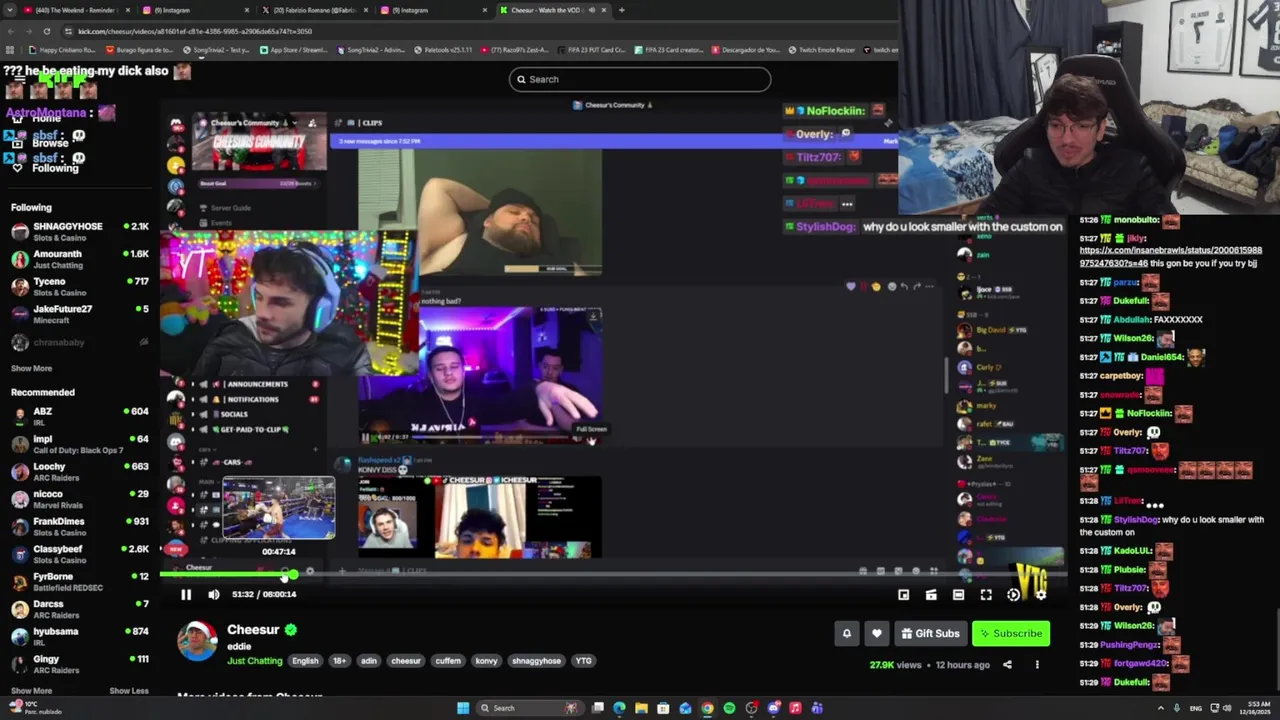Open Spotify from the taskbar
Screen dimensions: 1280x720
point(729,708)
